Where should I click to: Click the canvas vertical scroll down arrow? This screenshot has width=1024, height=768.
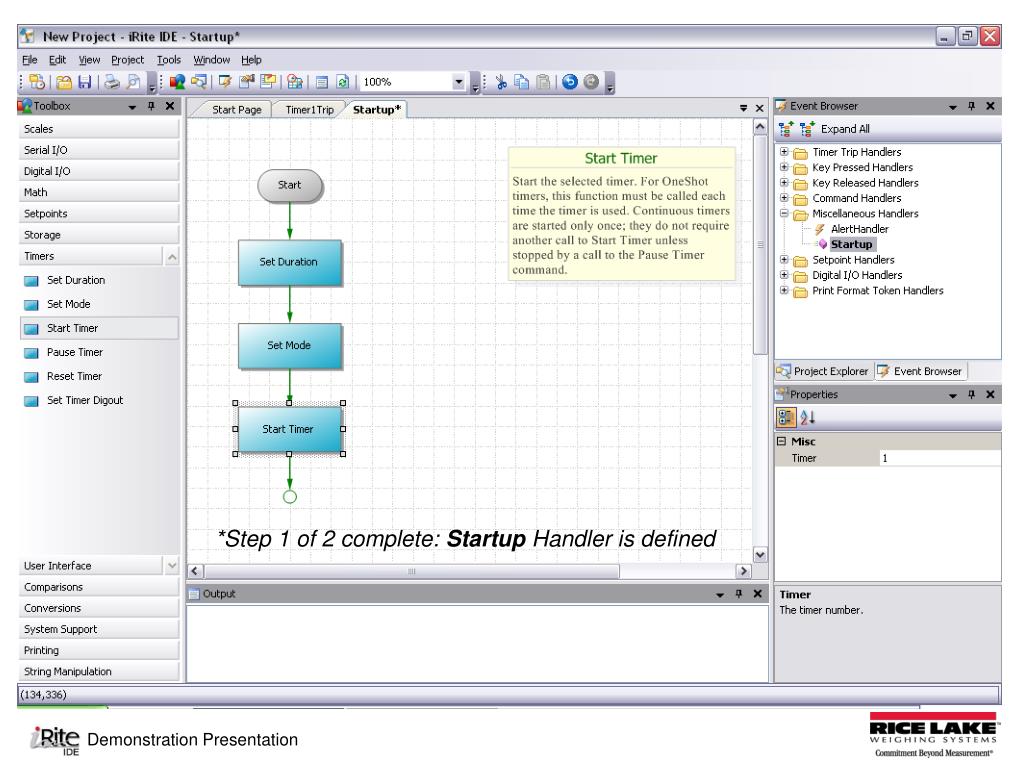[760, 555]
